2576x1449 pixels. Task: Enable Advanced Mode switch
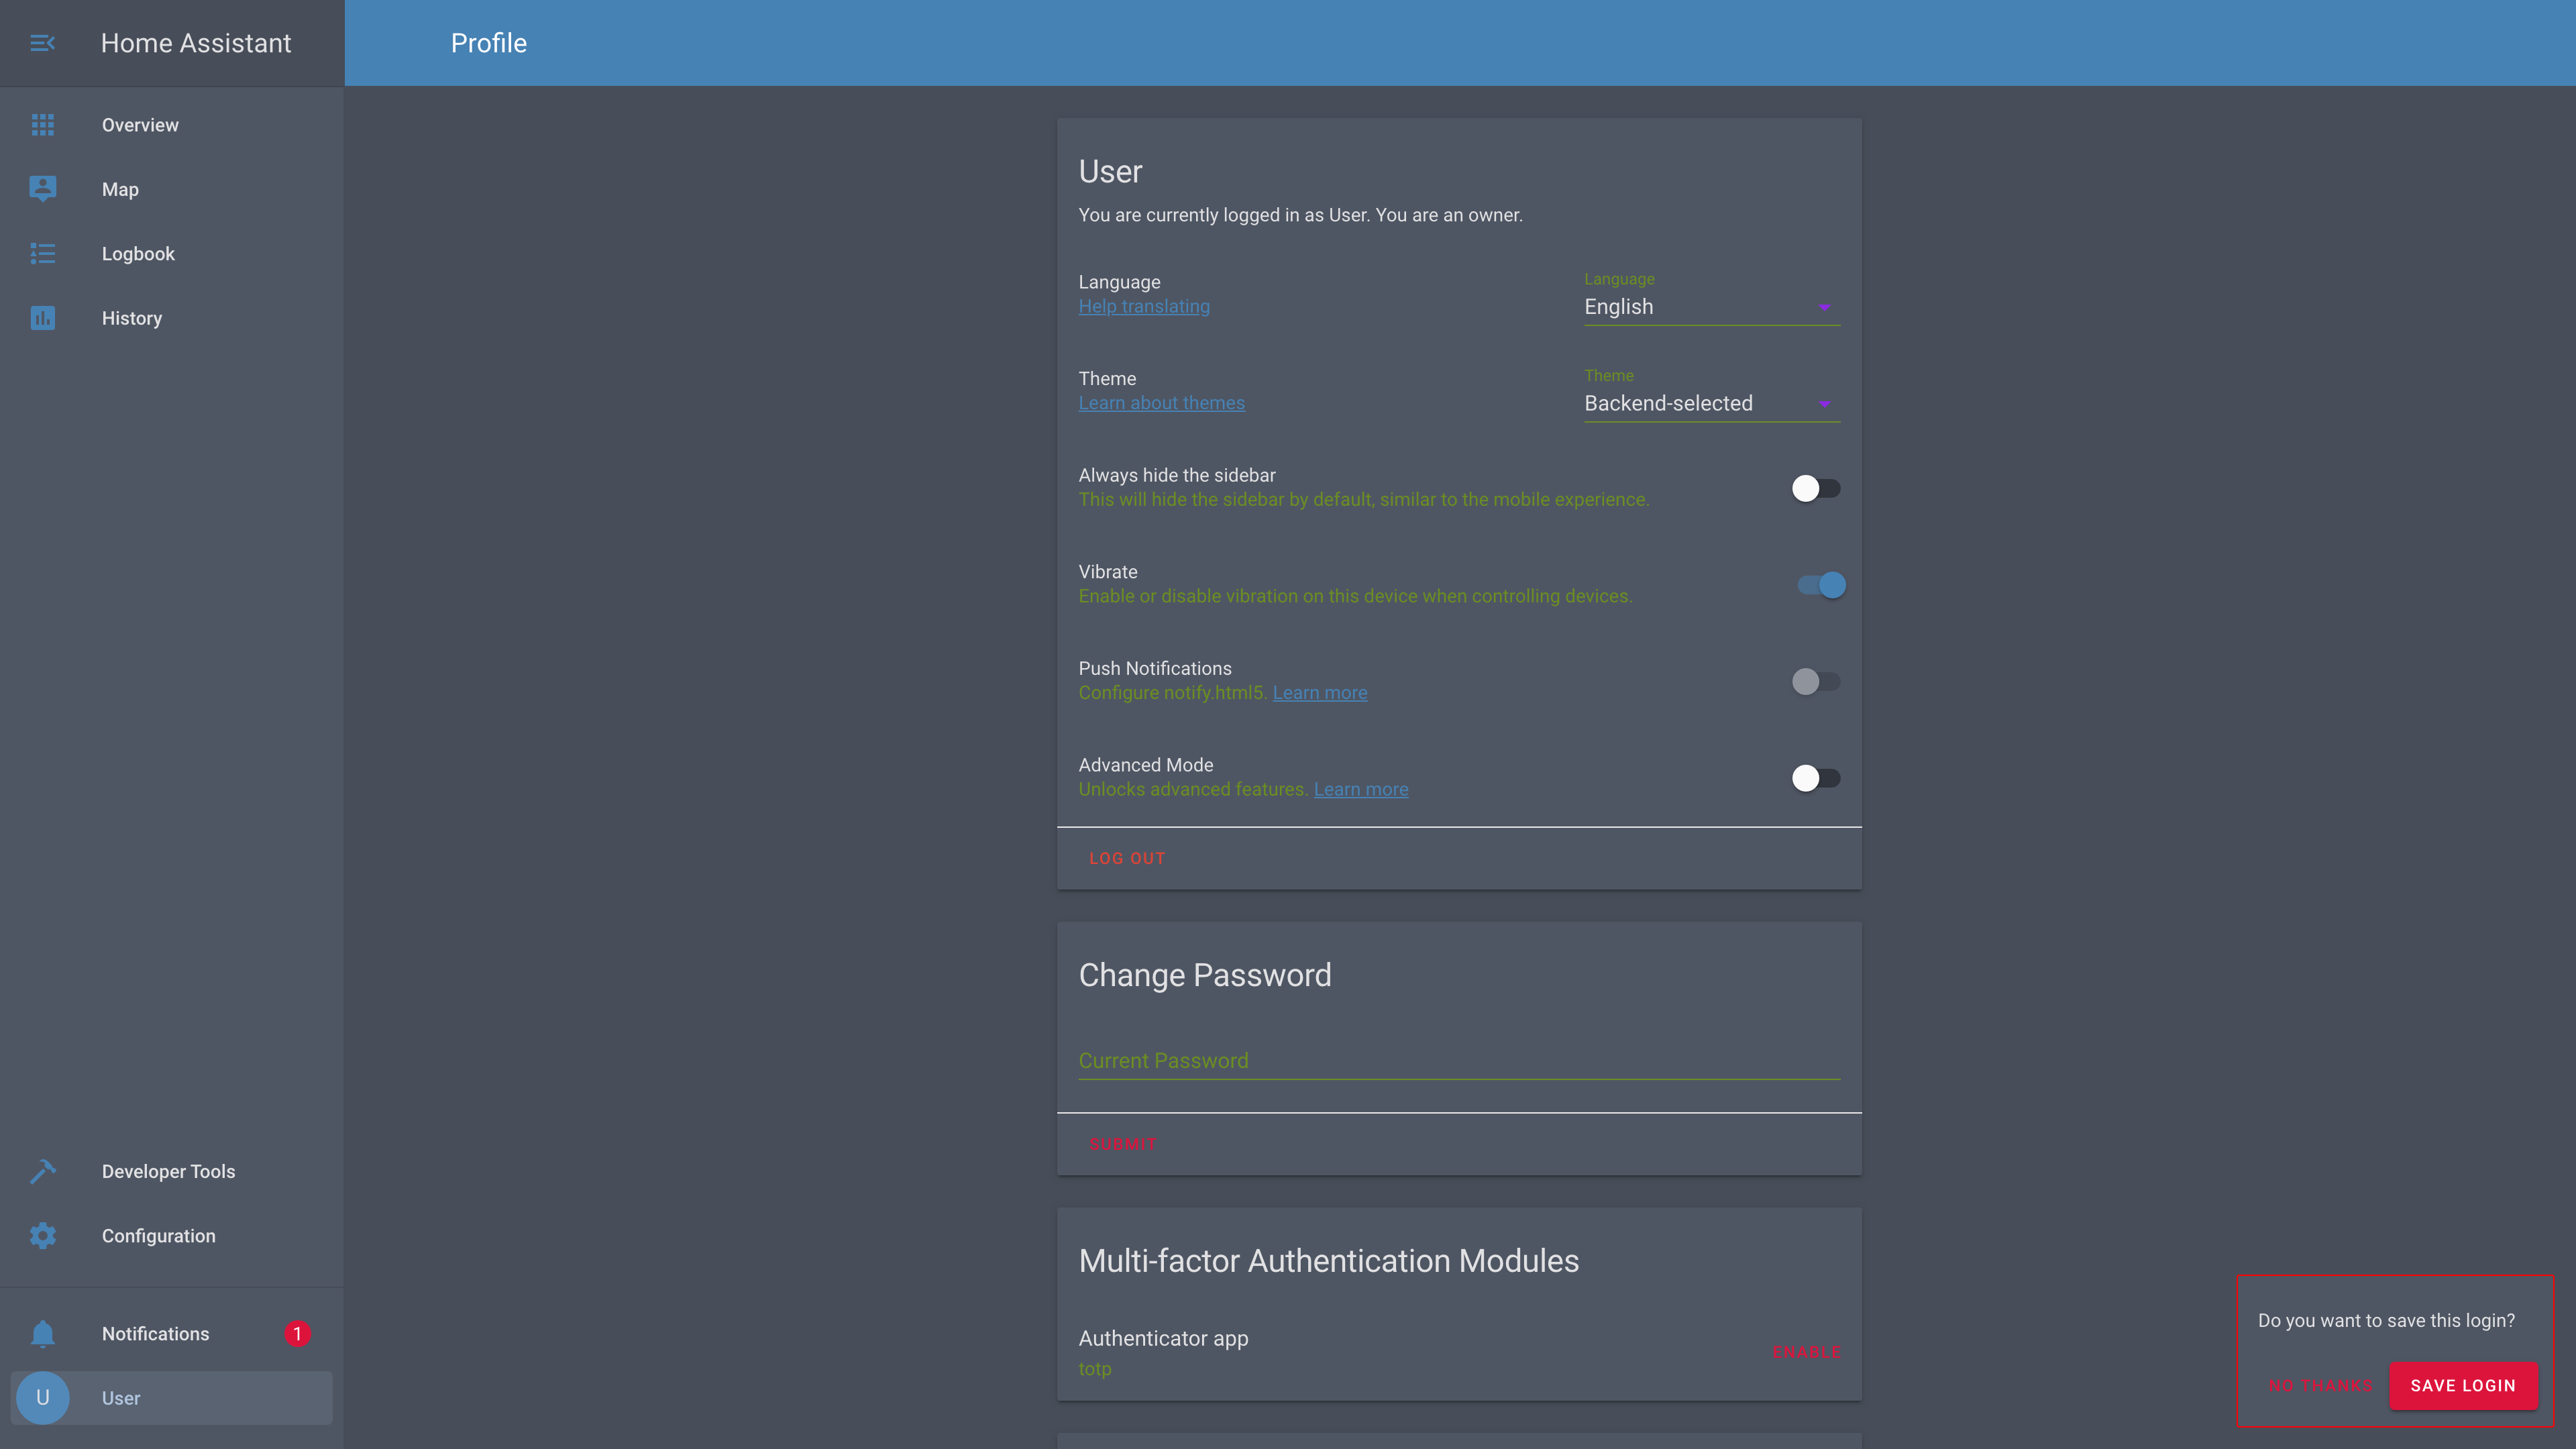[x=1815, y=778]
